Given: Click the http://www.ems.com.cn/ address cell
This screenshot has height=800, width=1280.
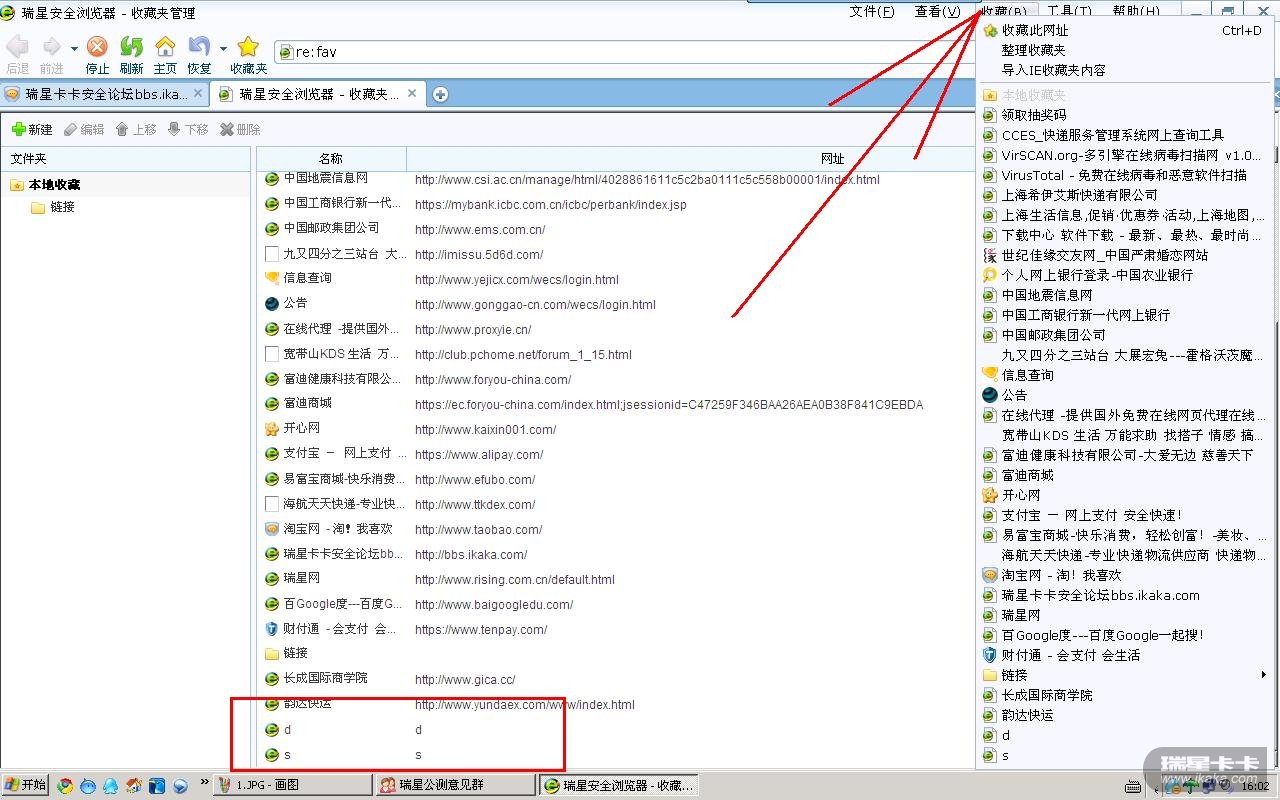Looking at the screenshot, I should point(480,230).
